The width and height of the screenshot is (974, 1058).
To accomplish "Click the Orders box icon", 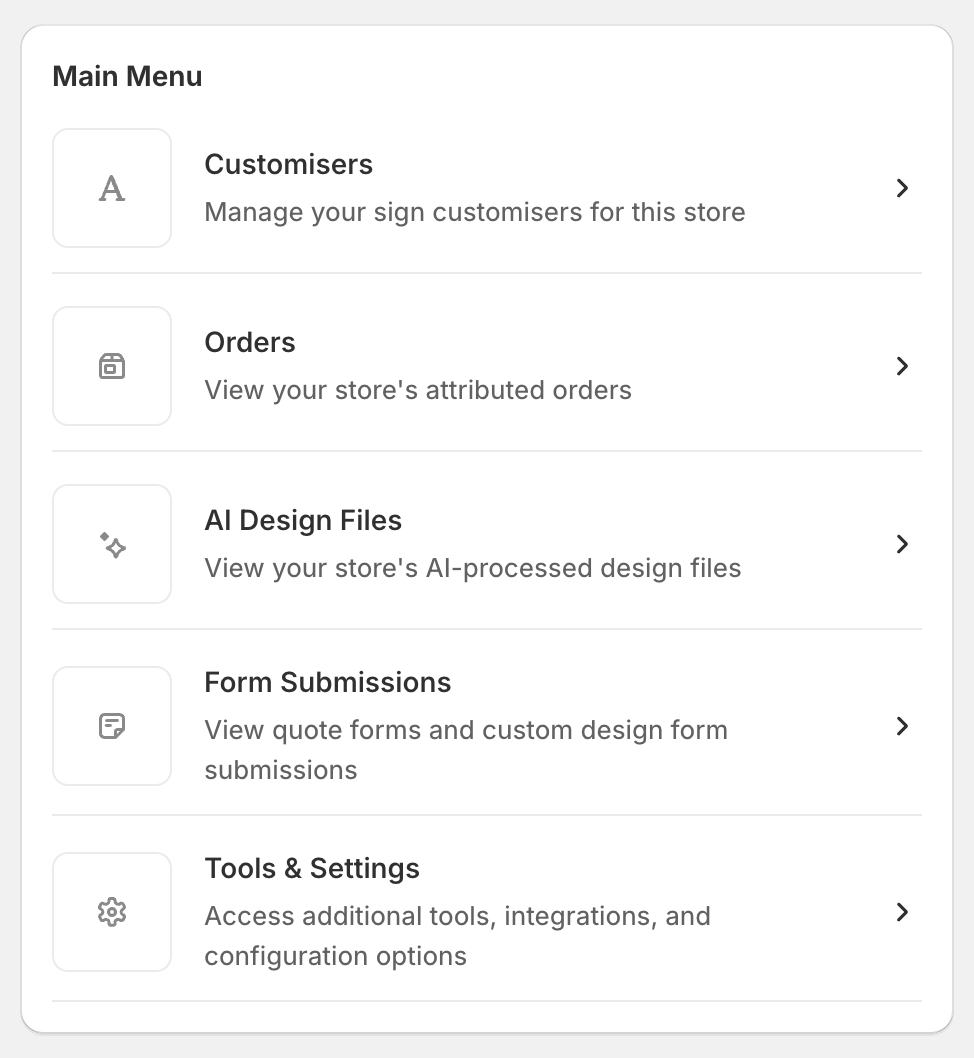I will coord(112,366).
